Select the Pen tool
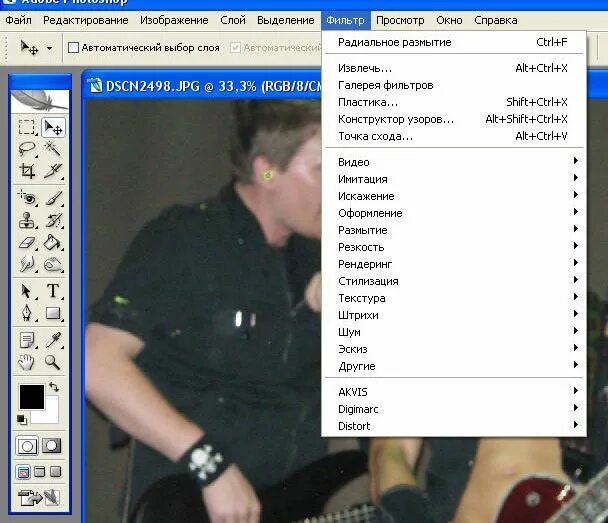608x523 pixels. [x=26, y=313]
